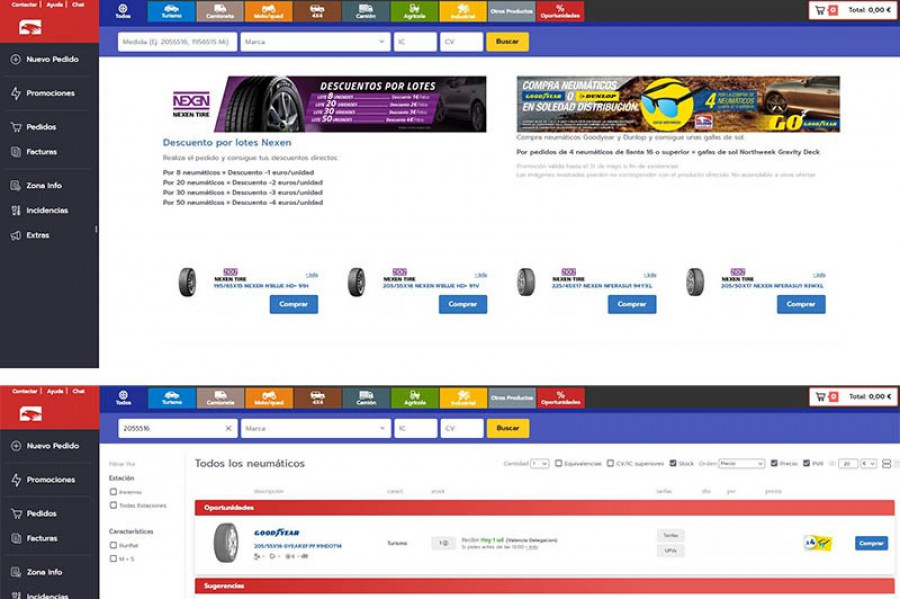
Task: Tick the CV/IC superiores checkbox
Action: 611,463
